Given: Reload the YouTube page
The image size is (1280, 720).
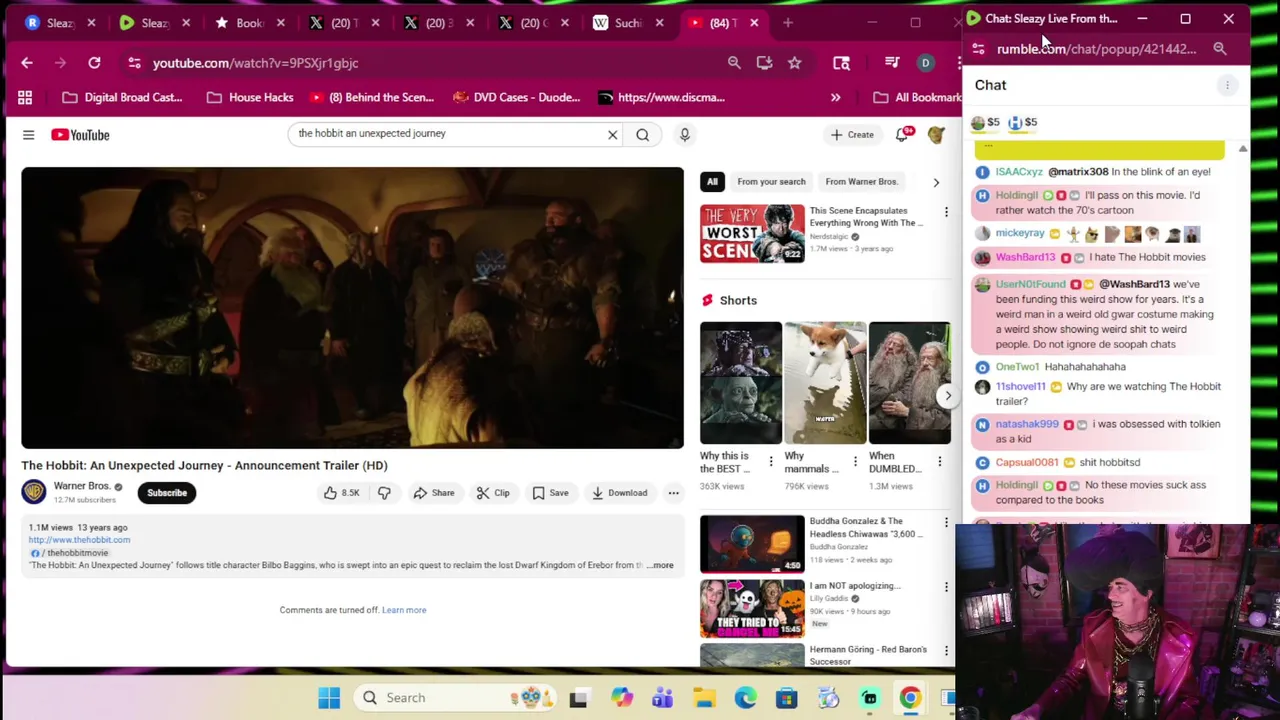Looking at the screenshot, I should 94,63.
